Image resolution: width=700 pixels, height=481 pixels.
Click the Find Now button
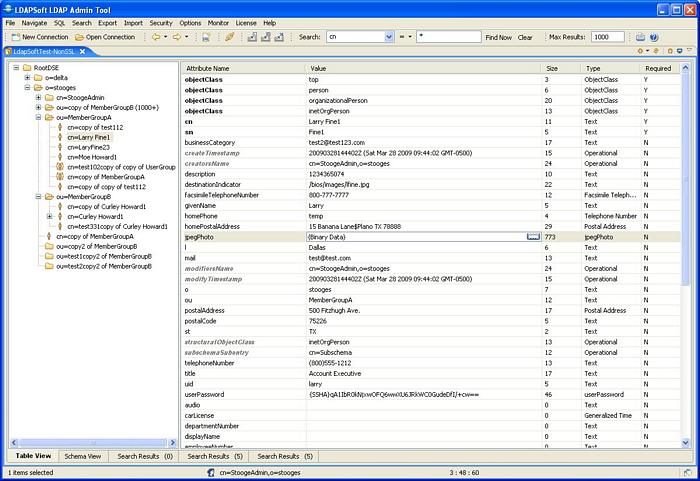coord(498,37)
